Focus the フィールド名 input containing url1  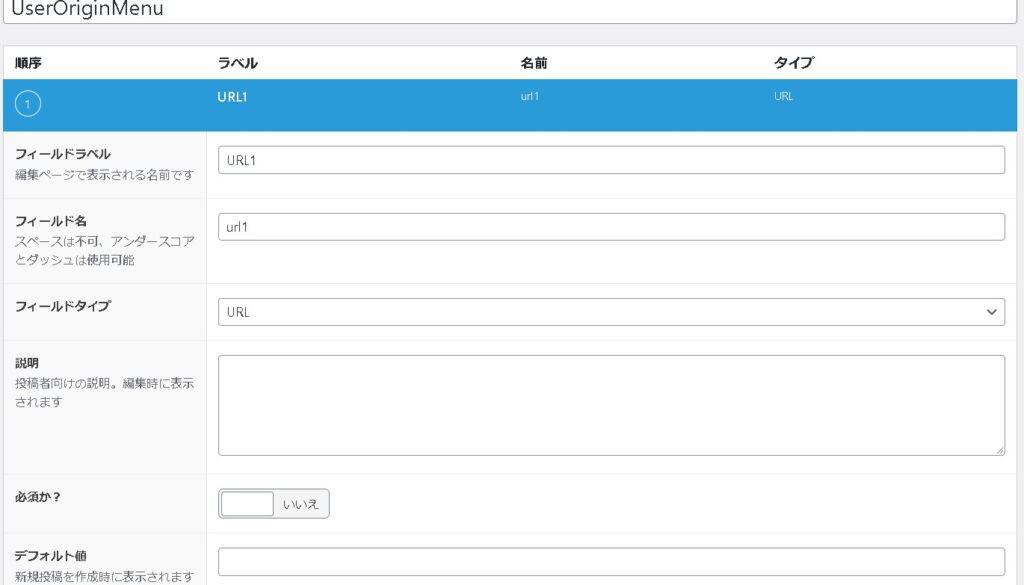click(x=610, y=227)
